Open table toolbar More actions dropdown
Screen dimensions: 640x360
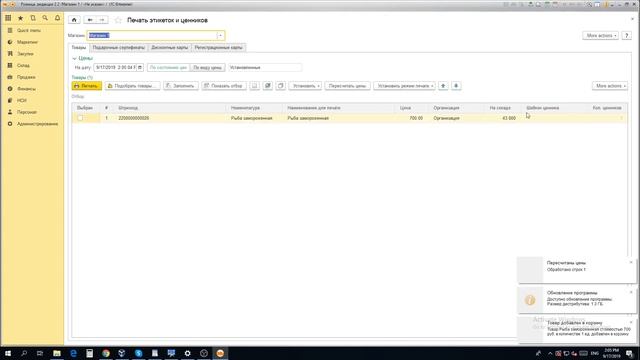(610, 86)
